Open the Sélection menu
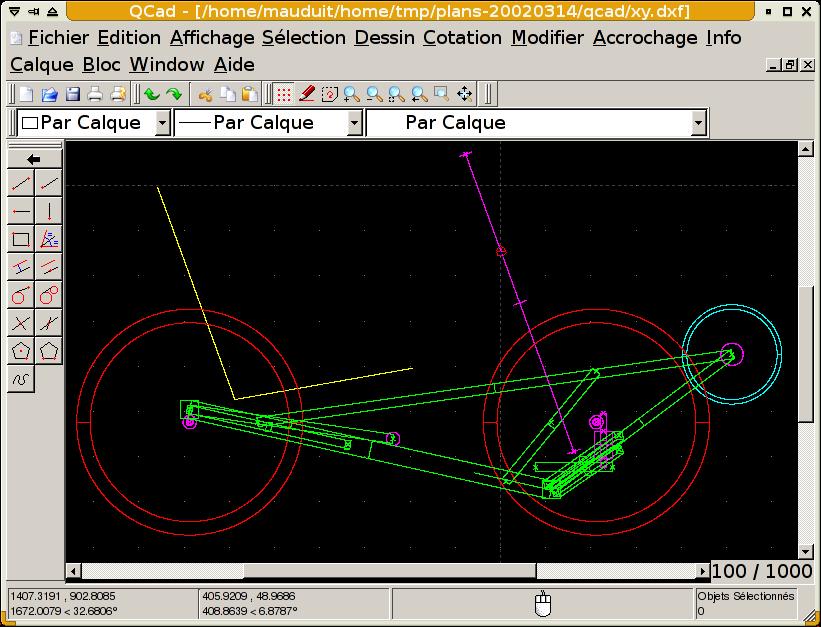The image size is (821, 627). click(x=304, y=38)
